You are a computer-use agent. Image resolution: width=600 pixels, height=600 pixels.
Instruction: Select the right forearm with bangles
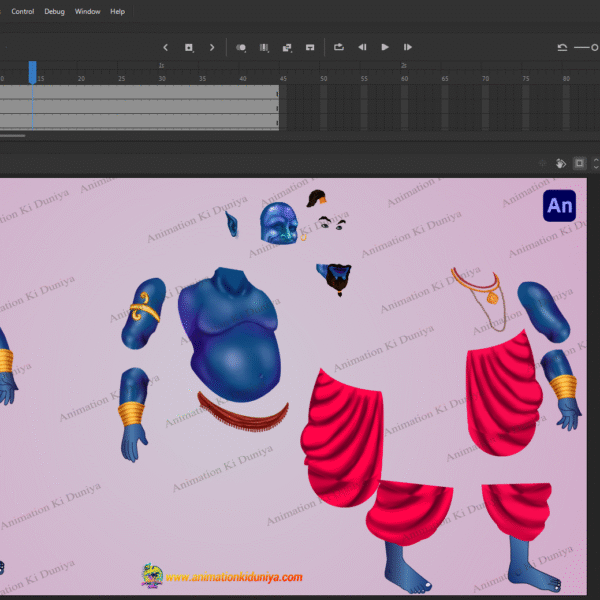(561, 390)
